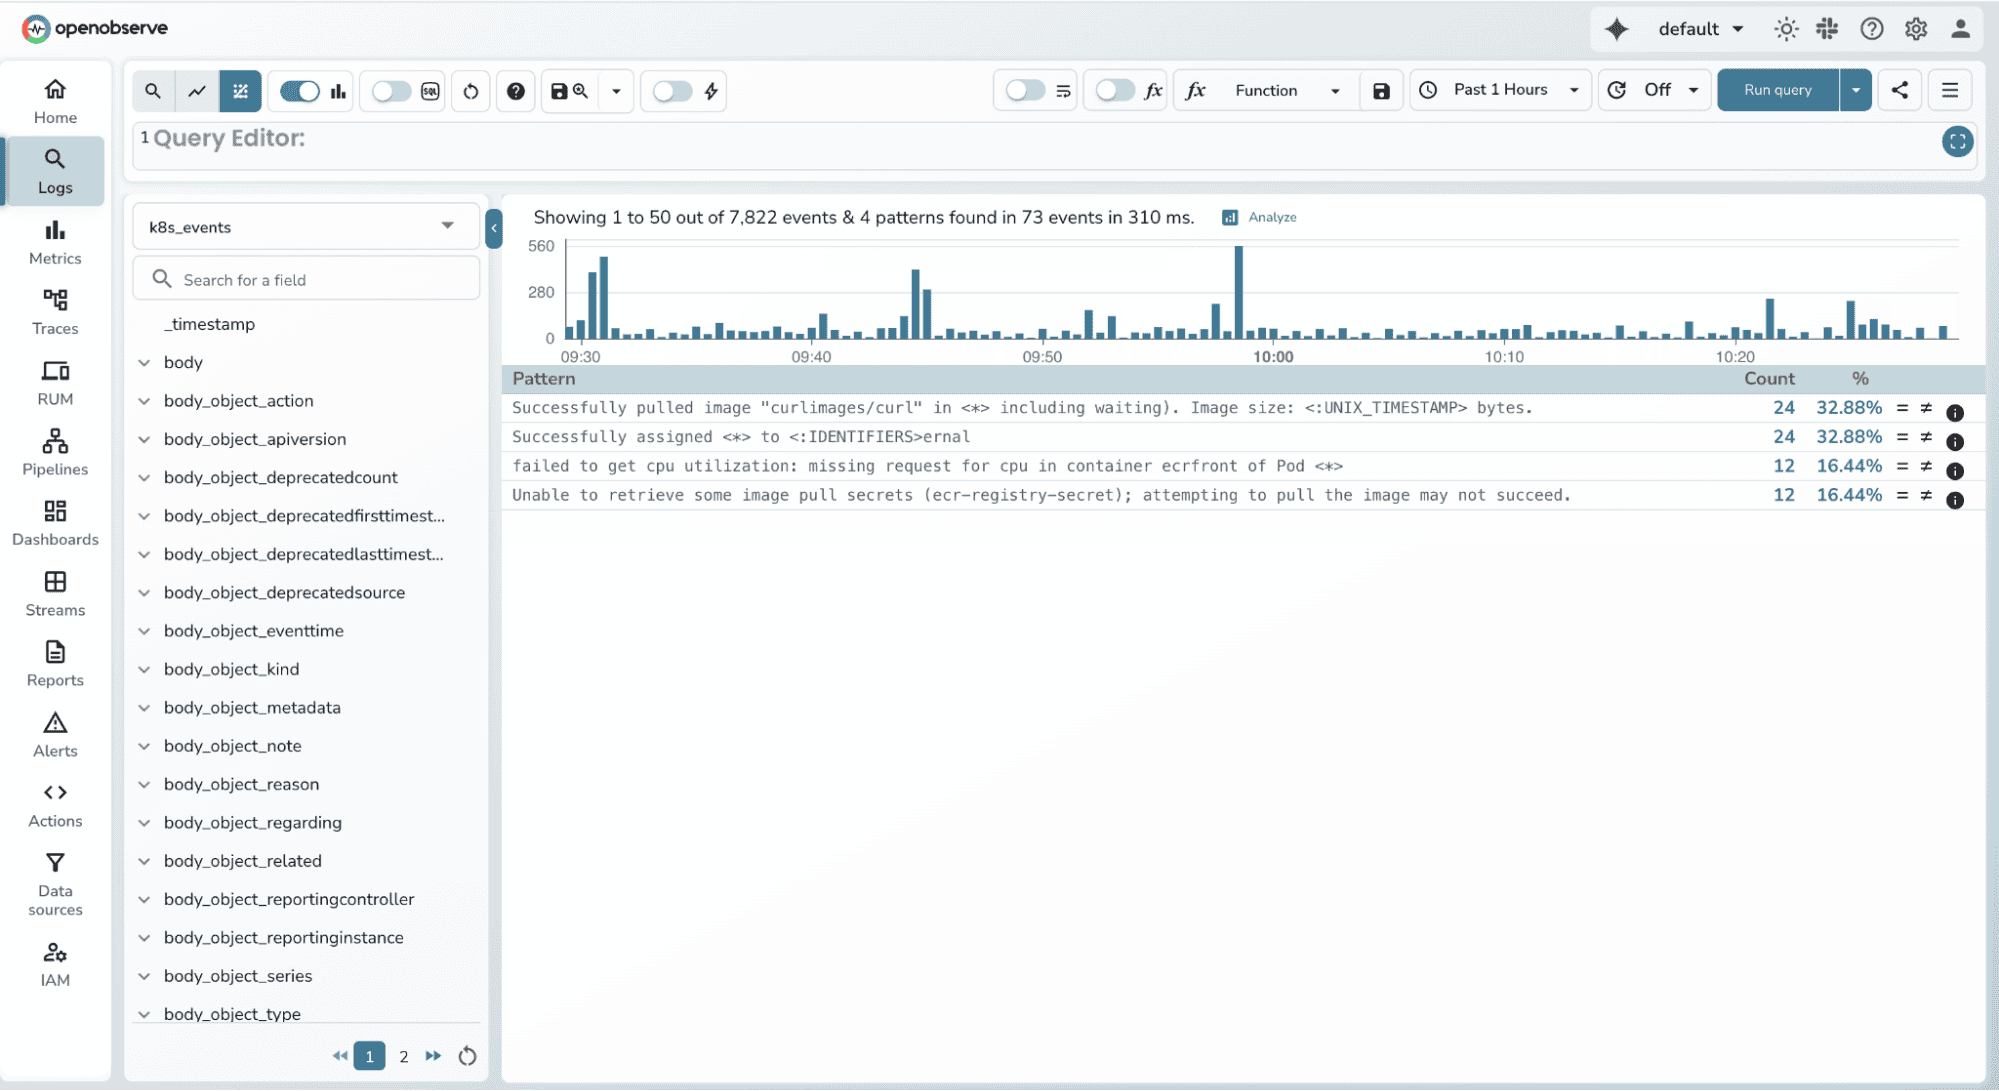Share the search results
The height and width of the screenshot is (1091, 1999).
1899,90
